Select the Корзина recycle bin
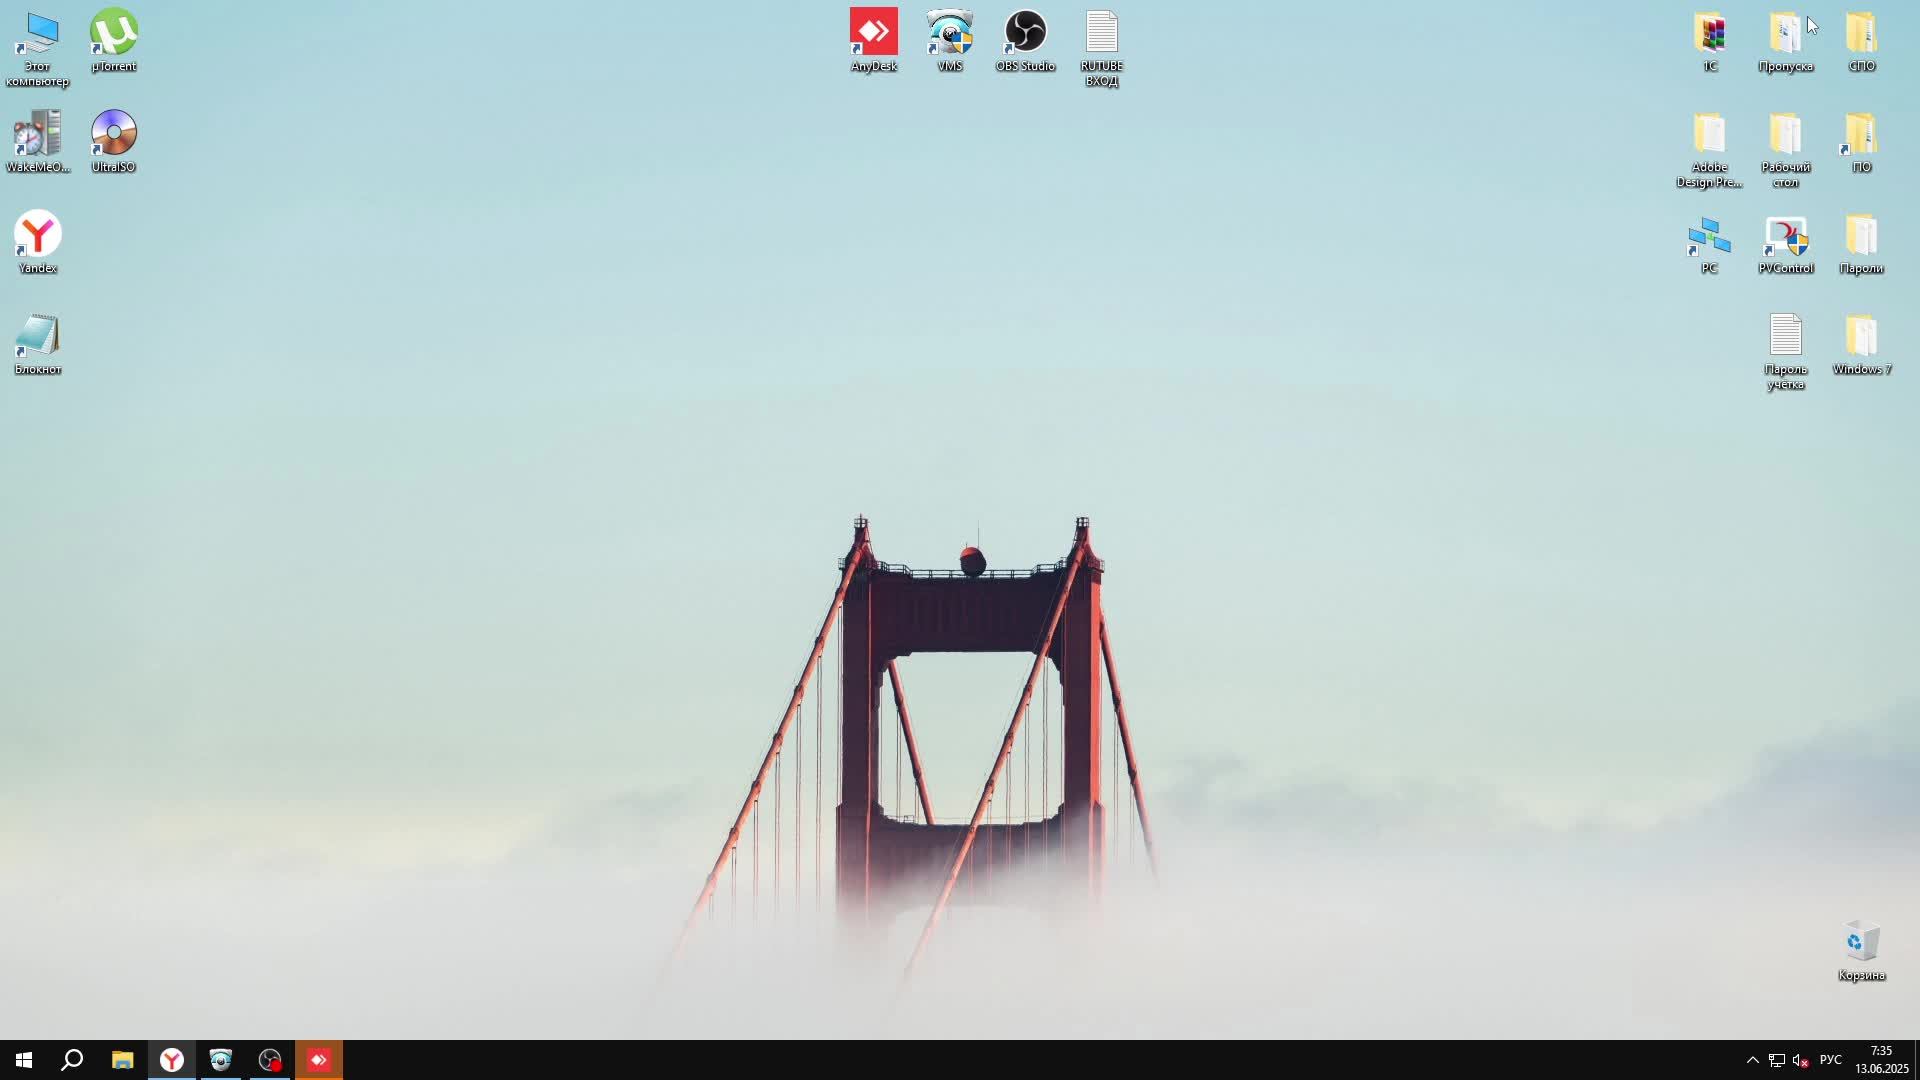 pyautogui.click(x=1862, y=950)
